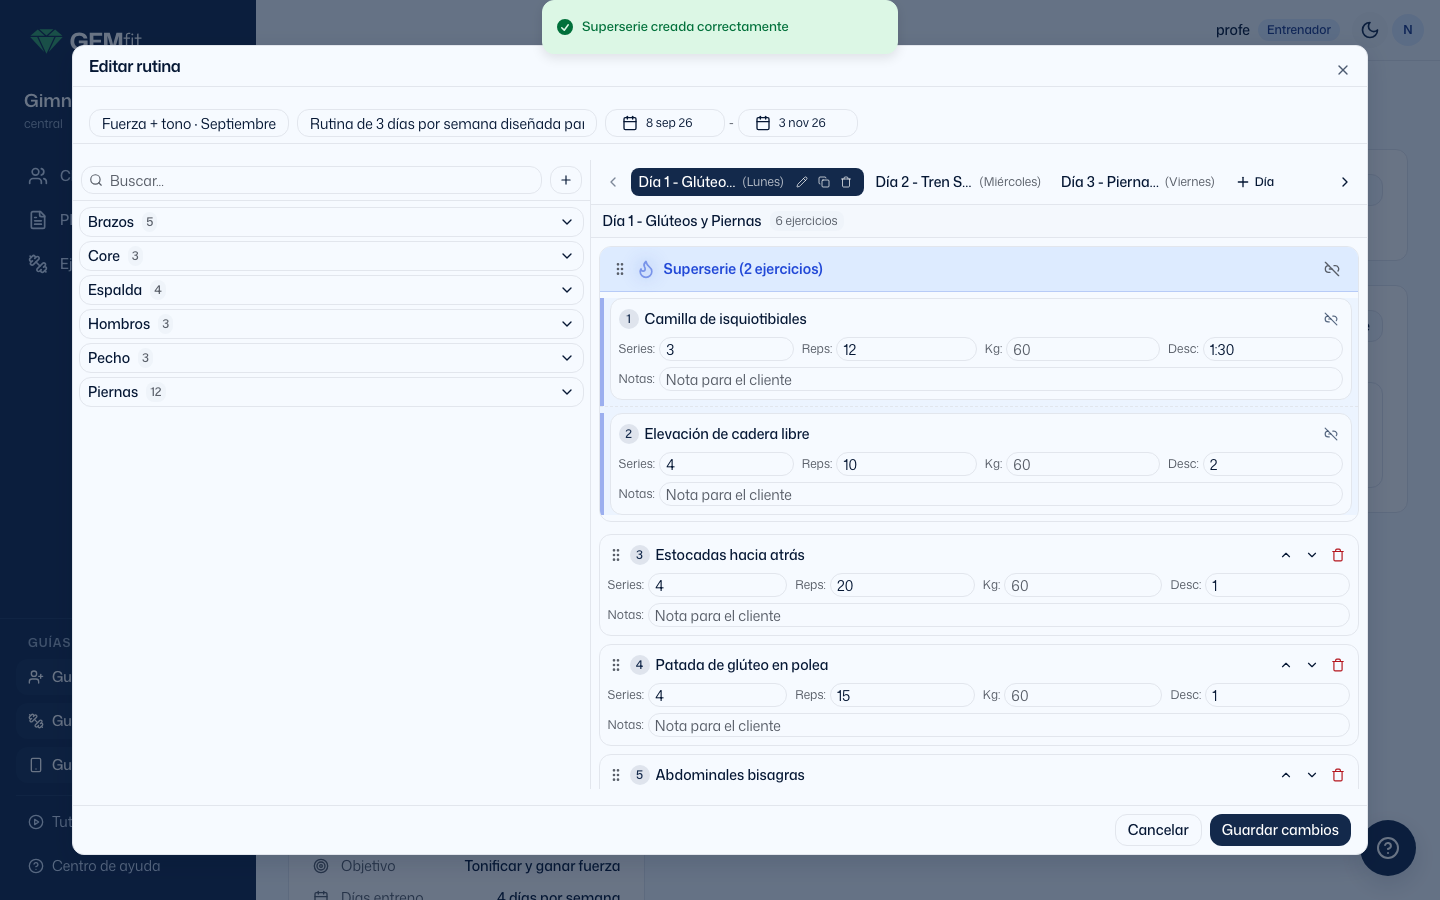Toggle dark mode with the moon icon

click(x=1370, y=30)
